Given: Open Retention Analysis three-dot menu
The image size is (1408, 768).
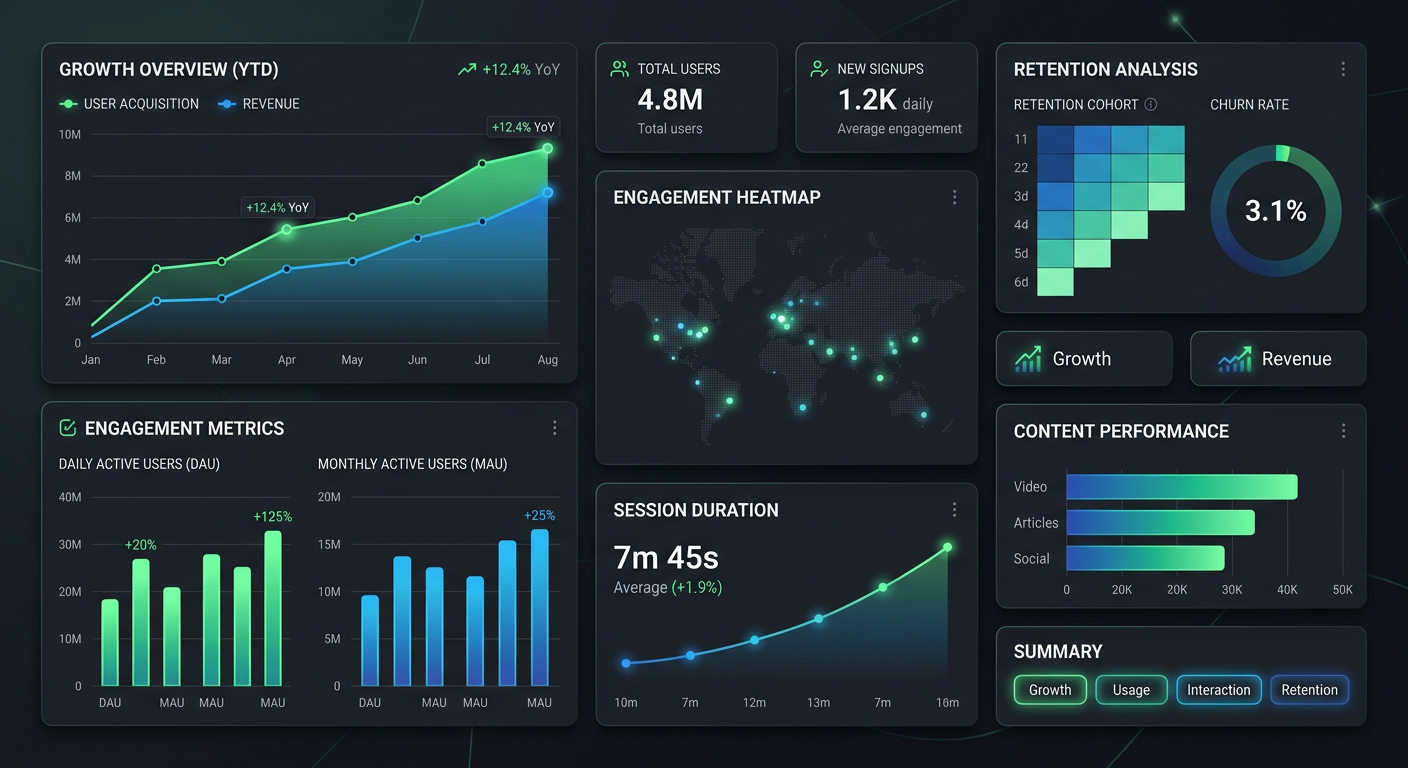Looking at the screenshot, I should 1343,69.
